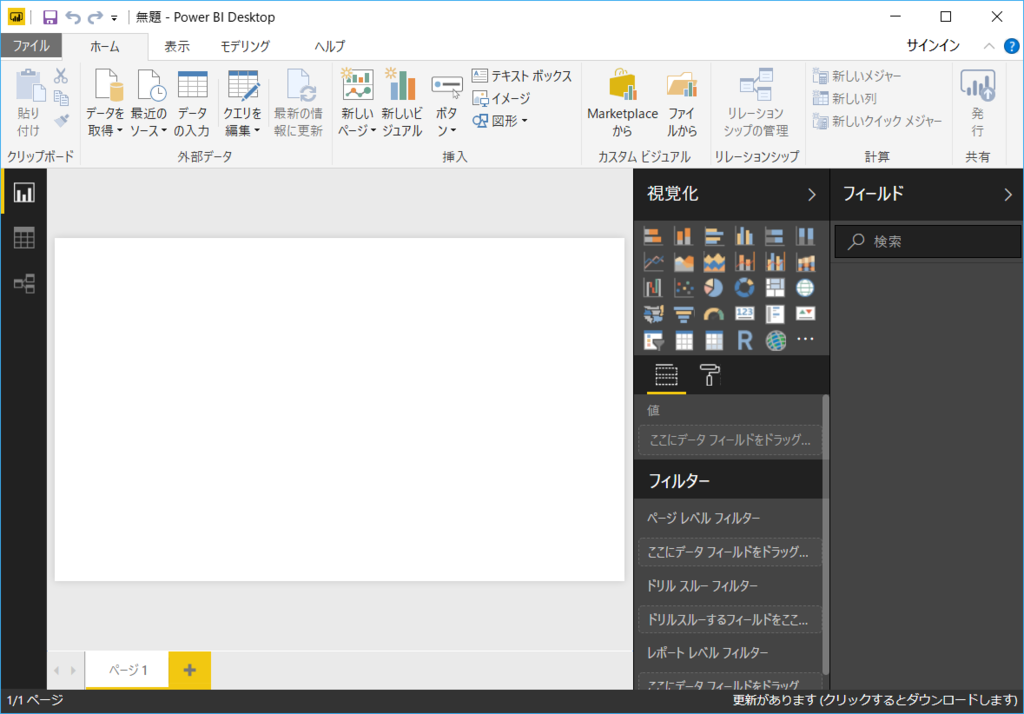The width and height of the screenshot is (1024, 714).
Task: Click the Save icon in title bar
Action: coord(50,17)
